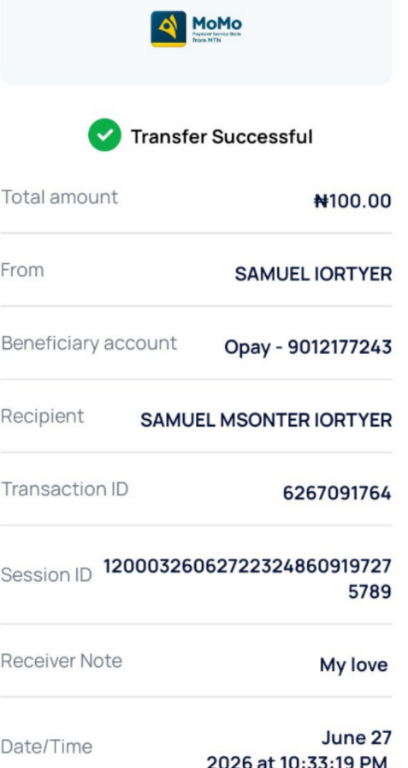Click the Session ID label
Viewport: 408px width, 768px height.
[46, 575]
